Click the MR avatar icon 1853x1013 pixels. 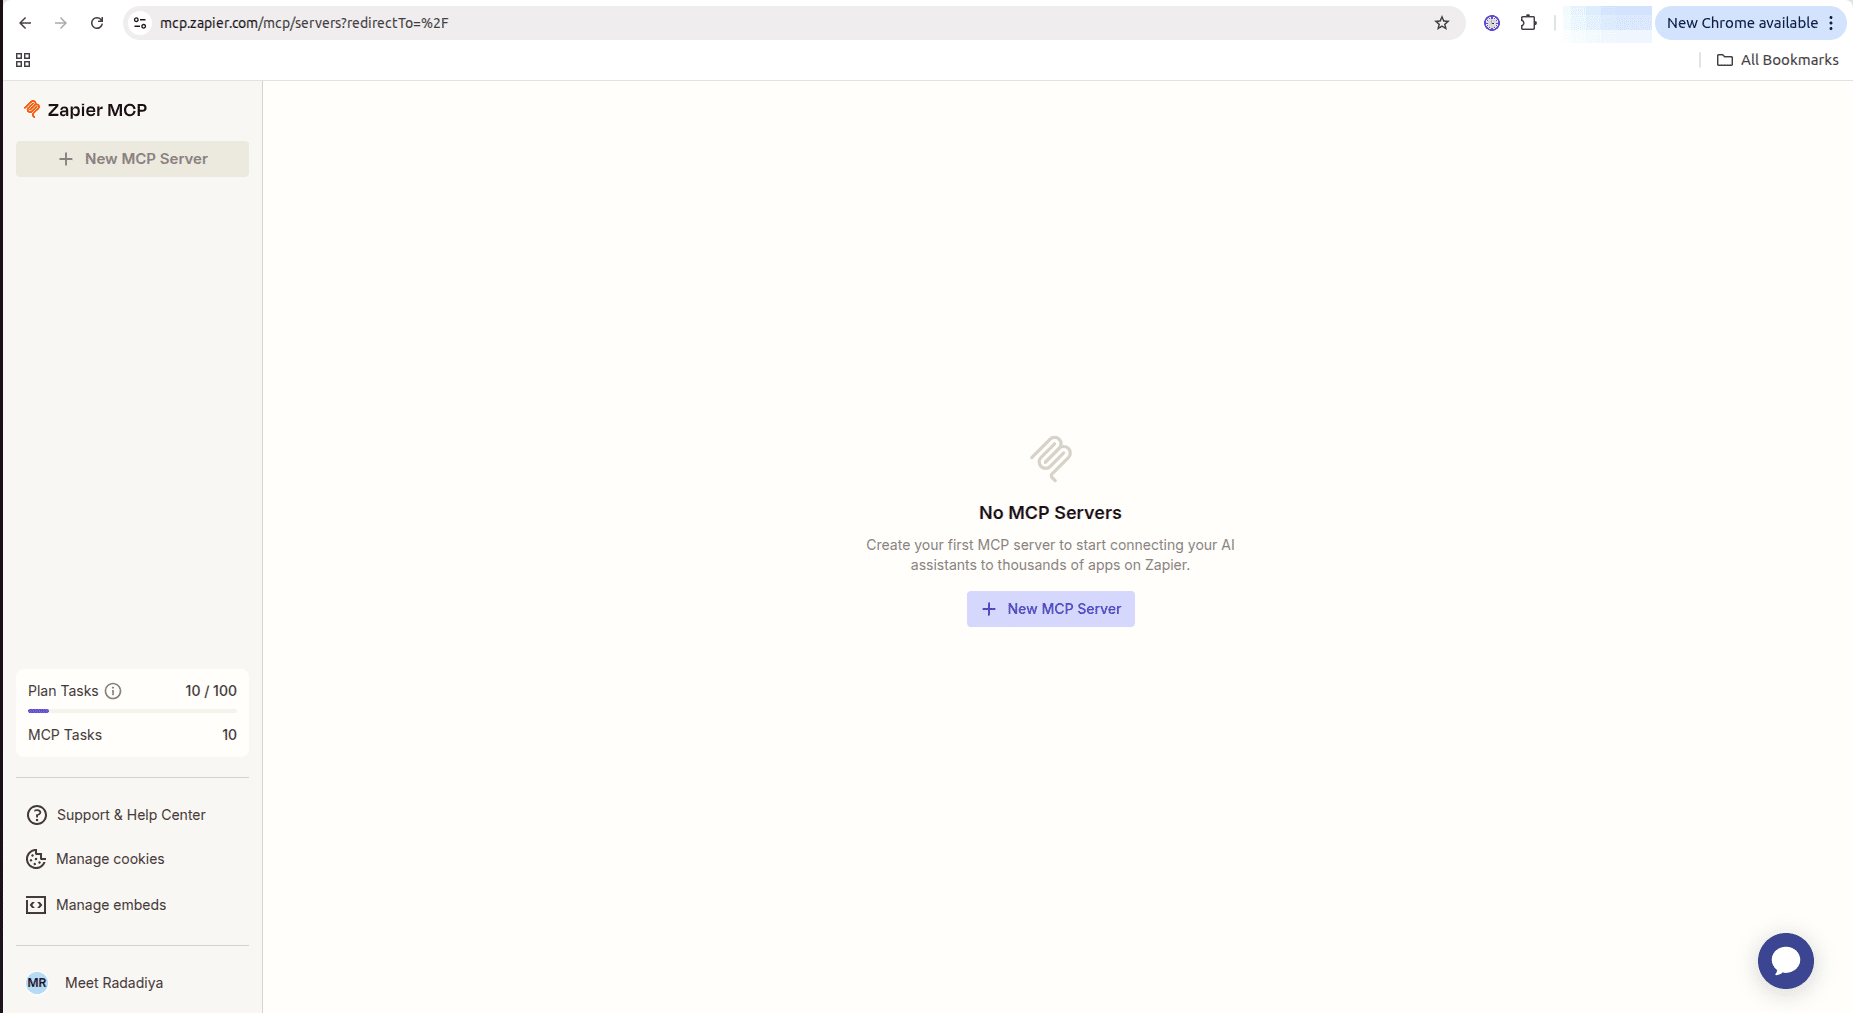point(37,983)
